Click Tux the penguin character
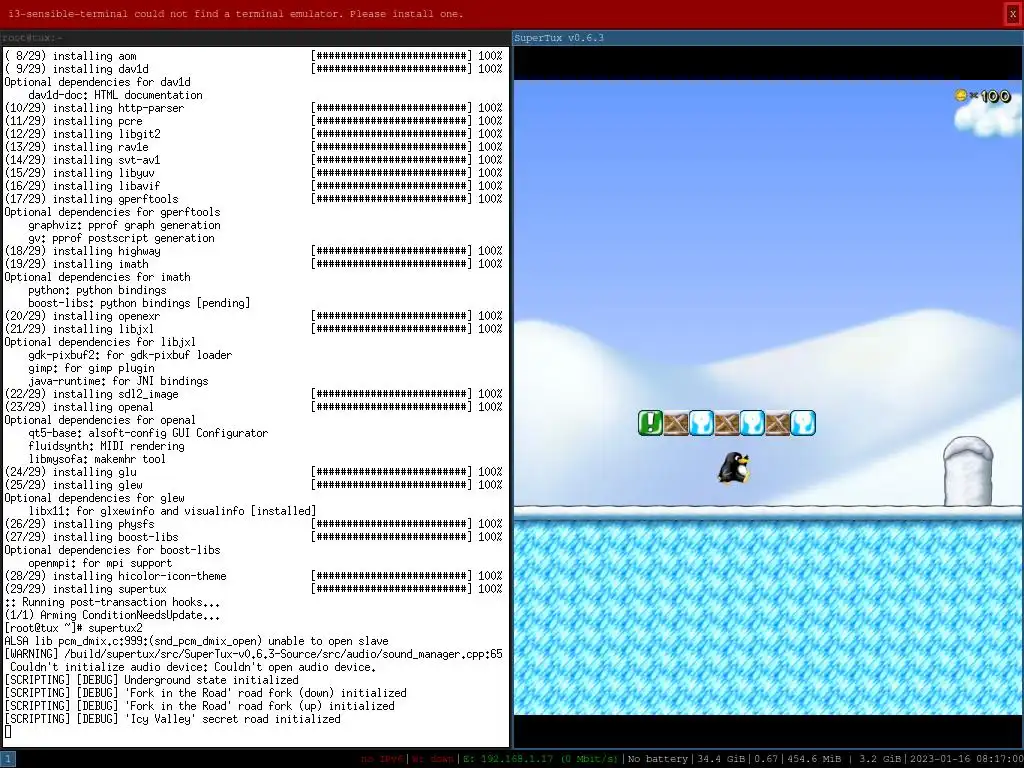Screen dimensions: 1024x768 (x=733, y=468)
